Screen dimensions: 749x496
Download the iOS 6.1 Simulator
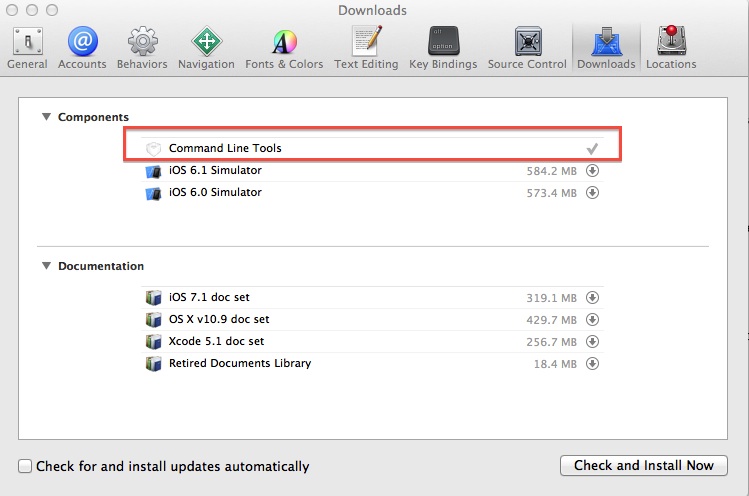pyautogui.click(x=592, y=170)
